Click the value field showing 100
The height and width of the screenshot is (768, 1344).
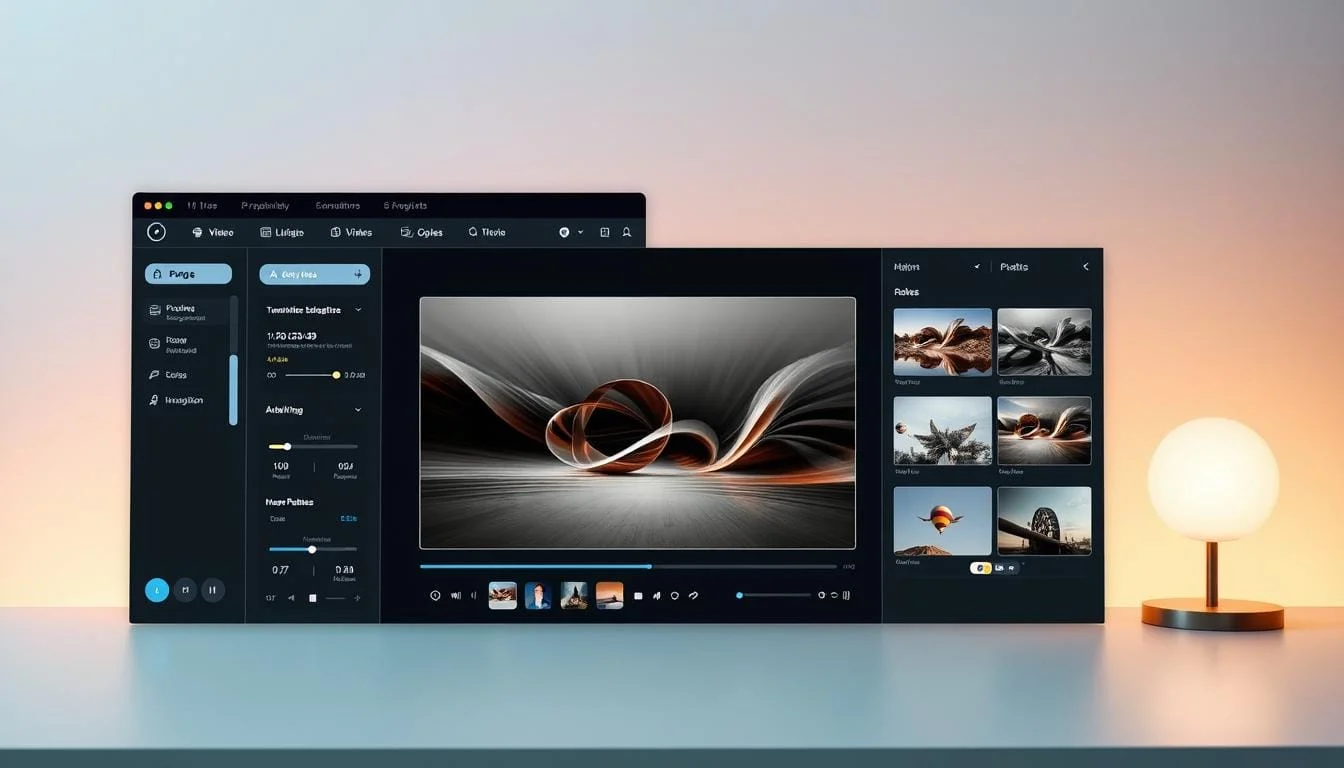pyautogui.click(x=281, y=467)
